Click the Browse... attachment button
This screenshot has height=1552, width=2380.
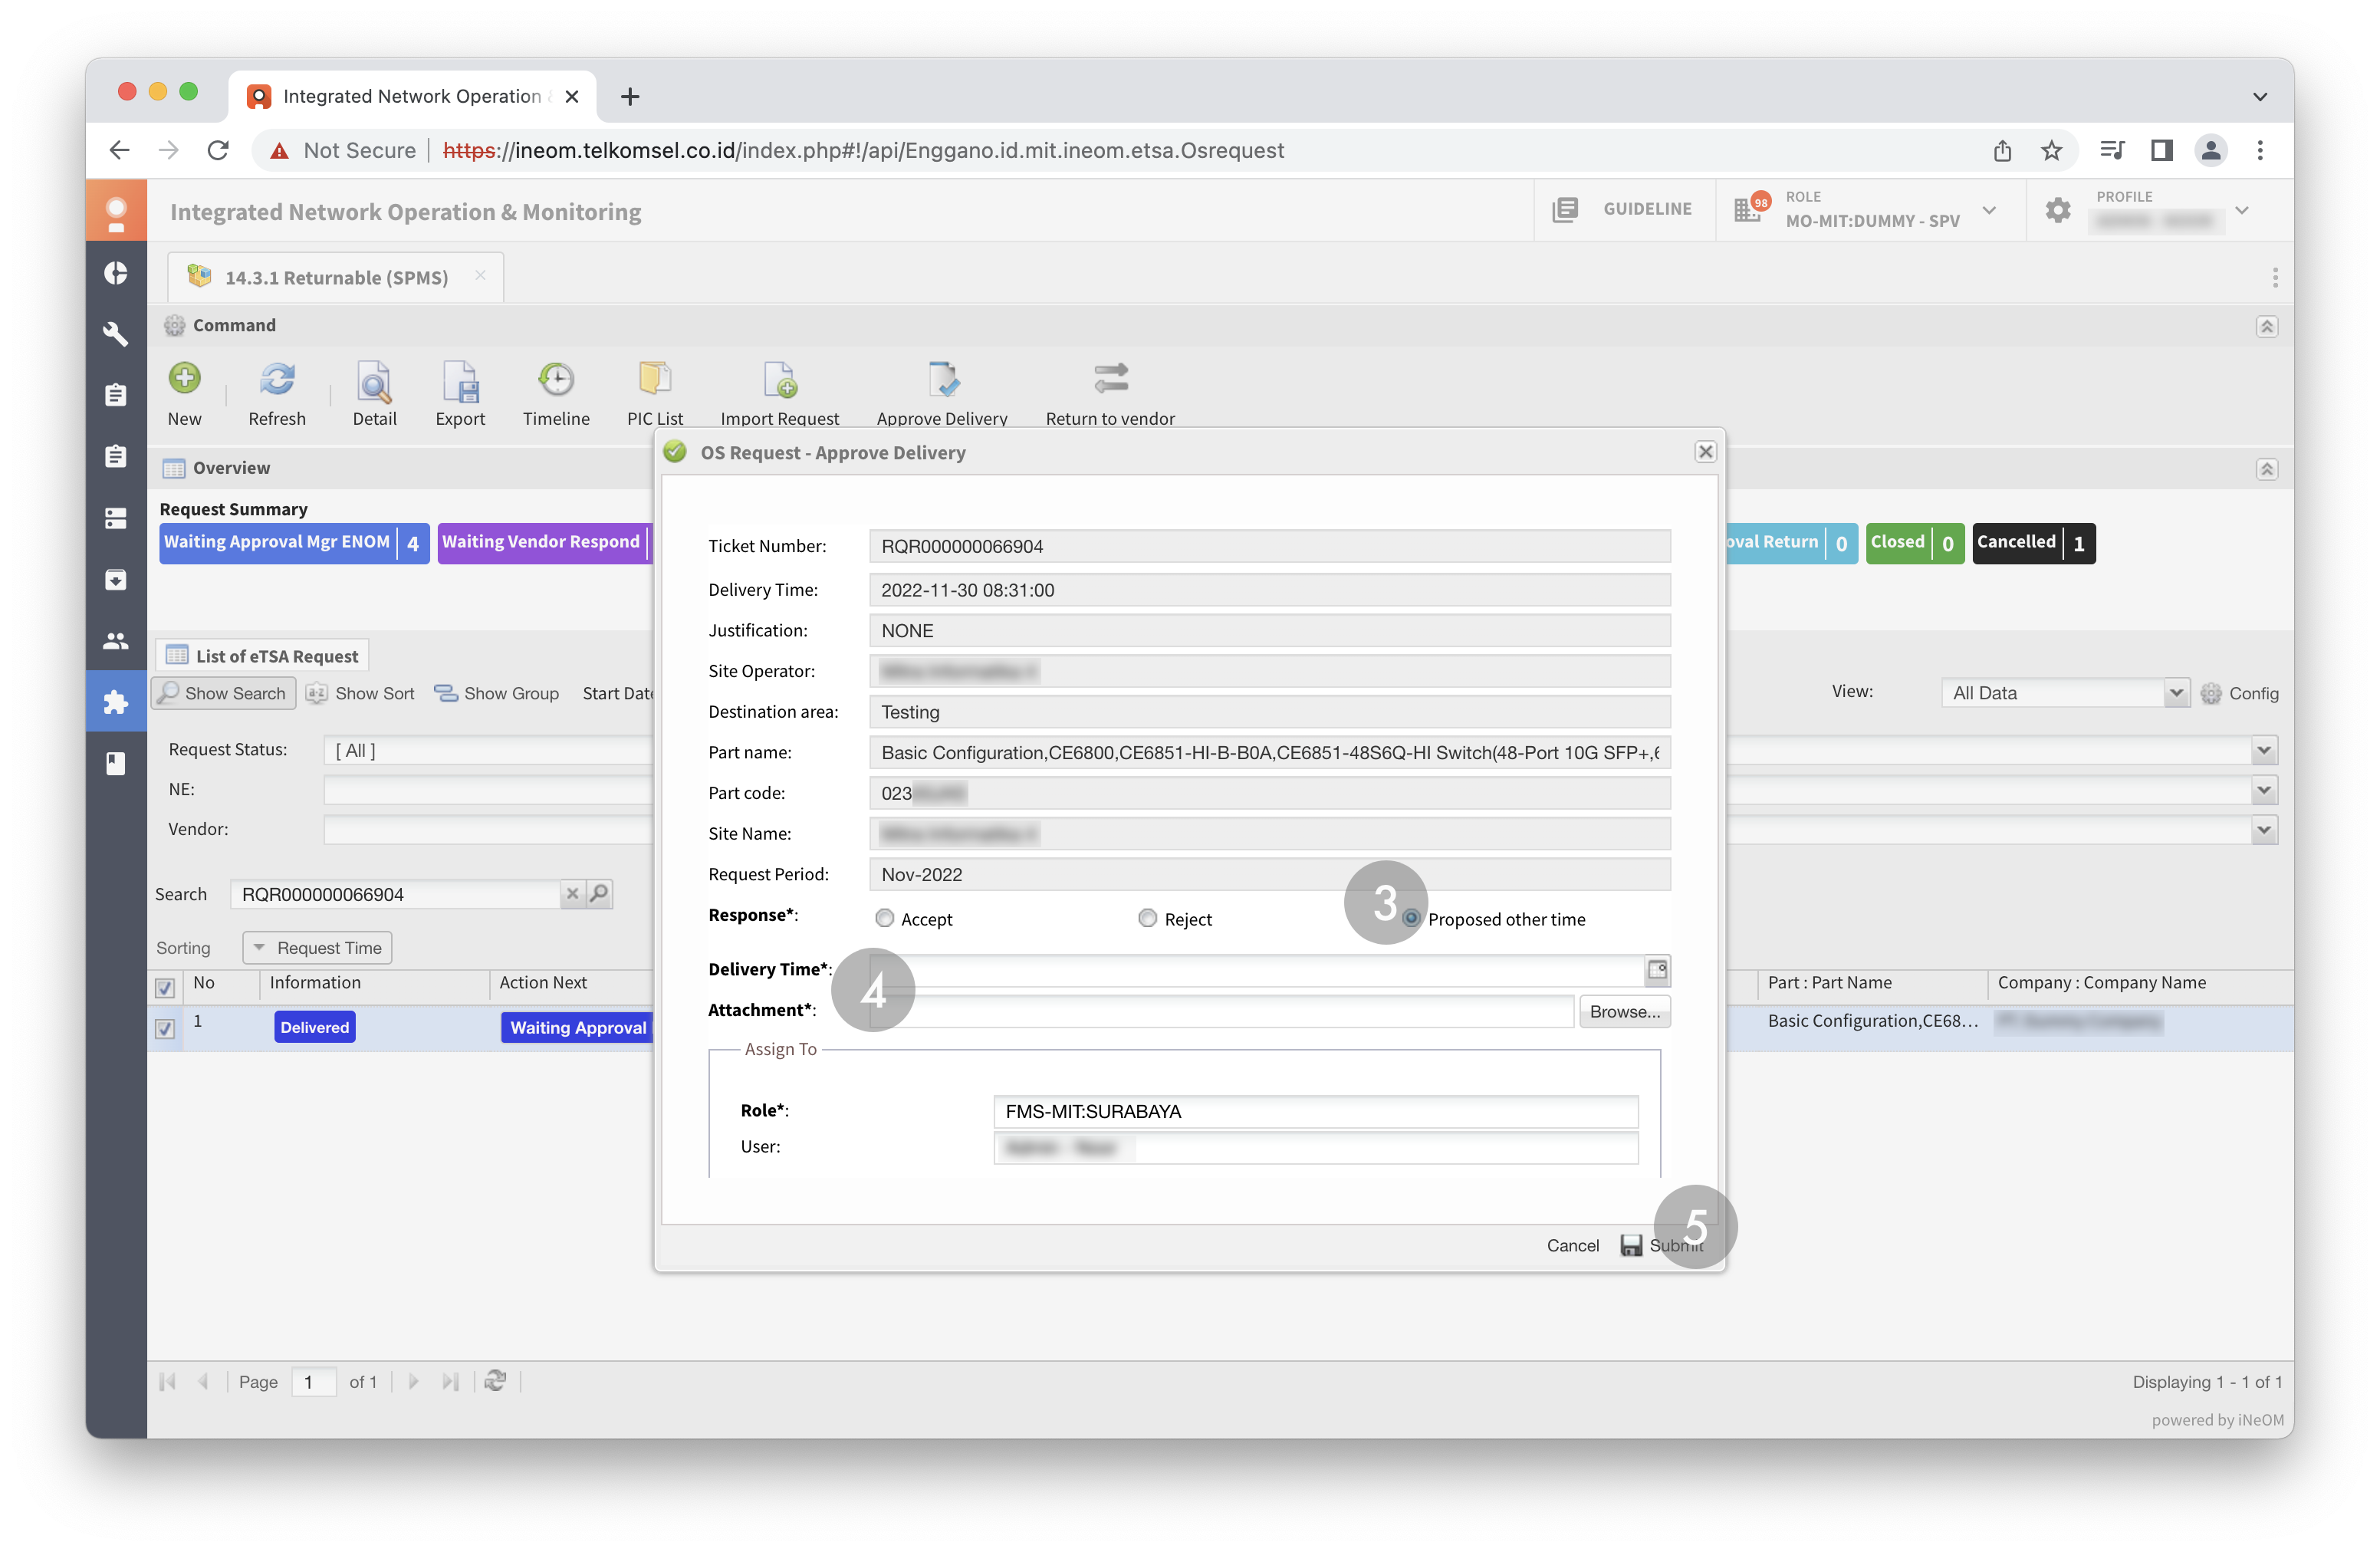click(x=1624, y=1011)
